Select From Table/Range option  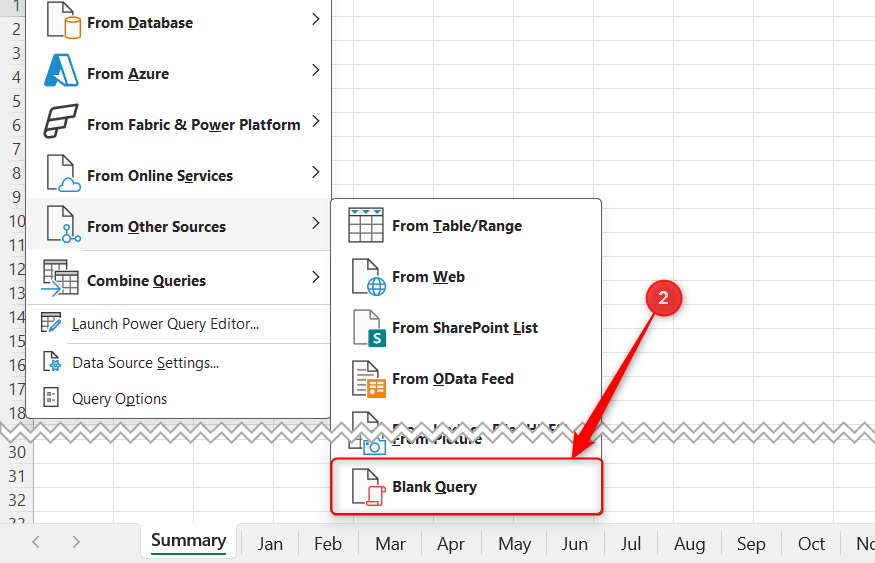click(467, 225)
